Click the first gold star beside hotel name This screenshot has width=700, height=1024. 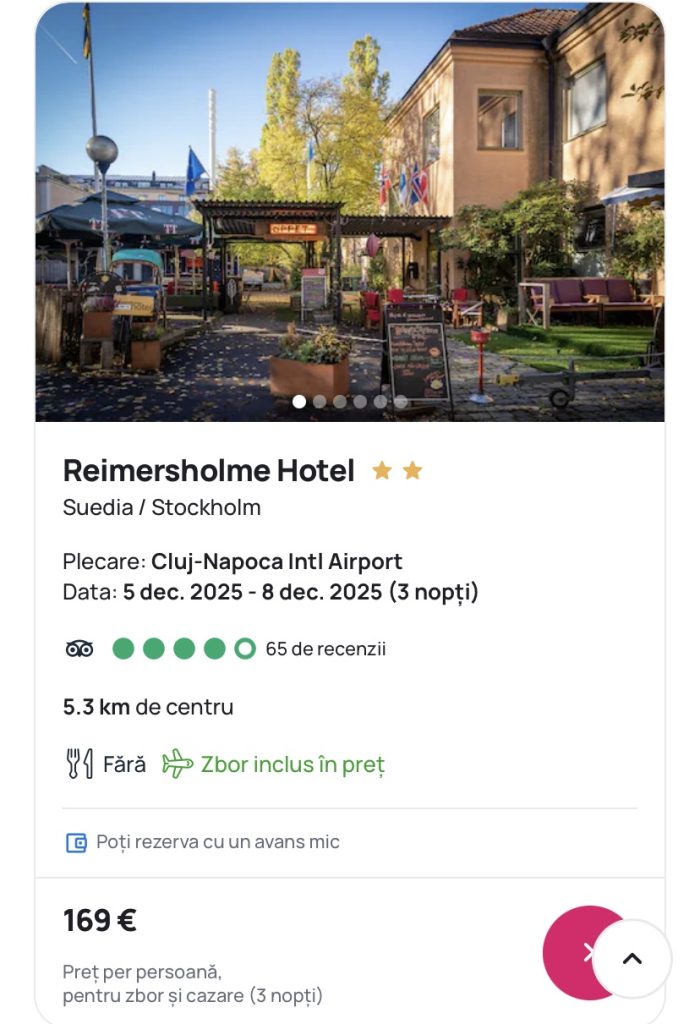pyautogui.click(x=382, y=470)
